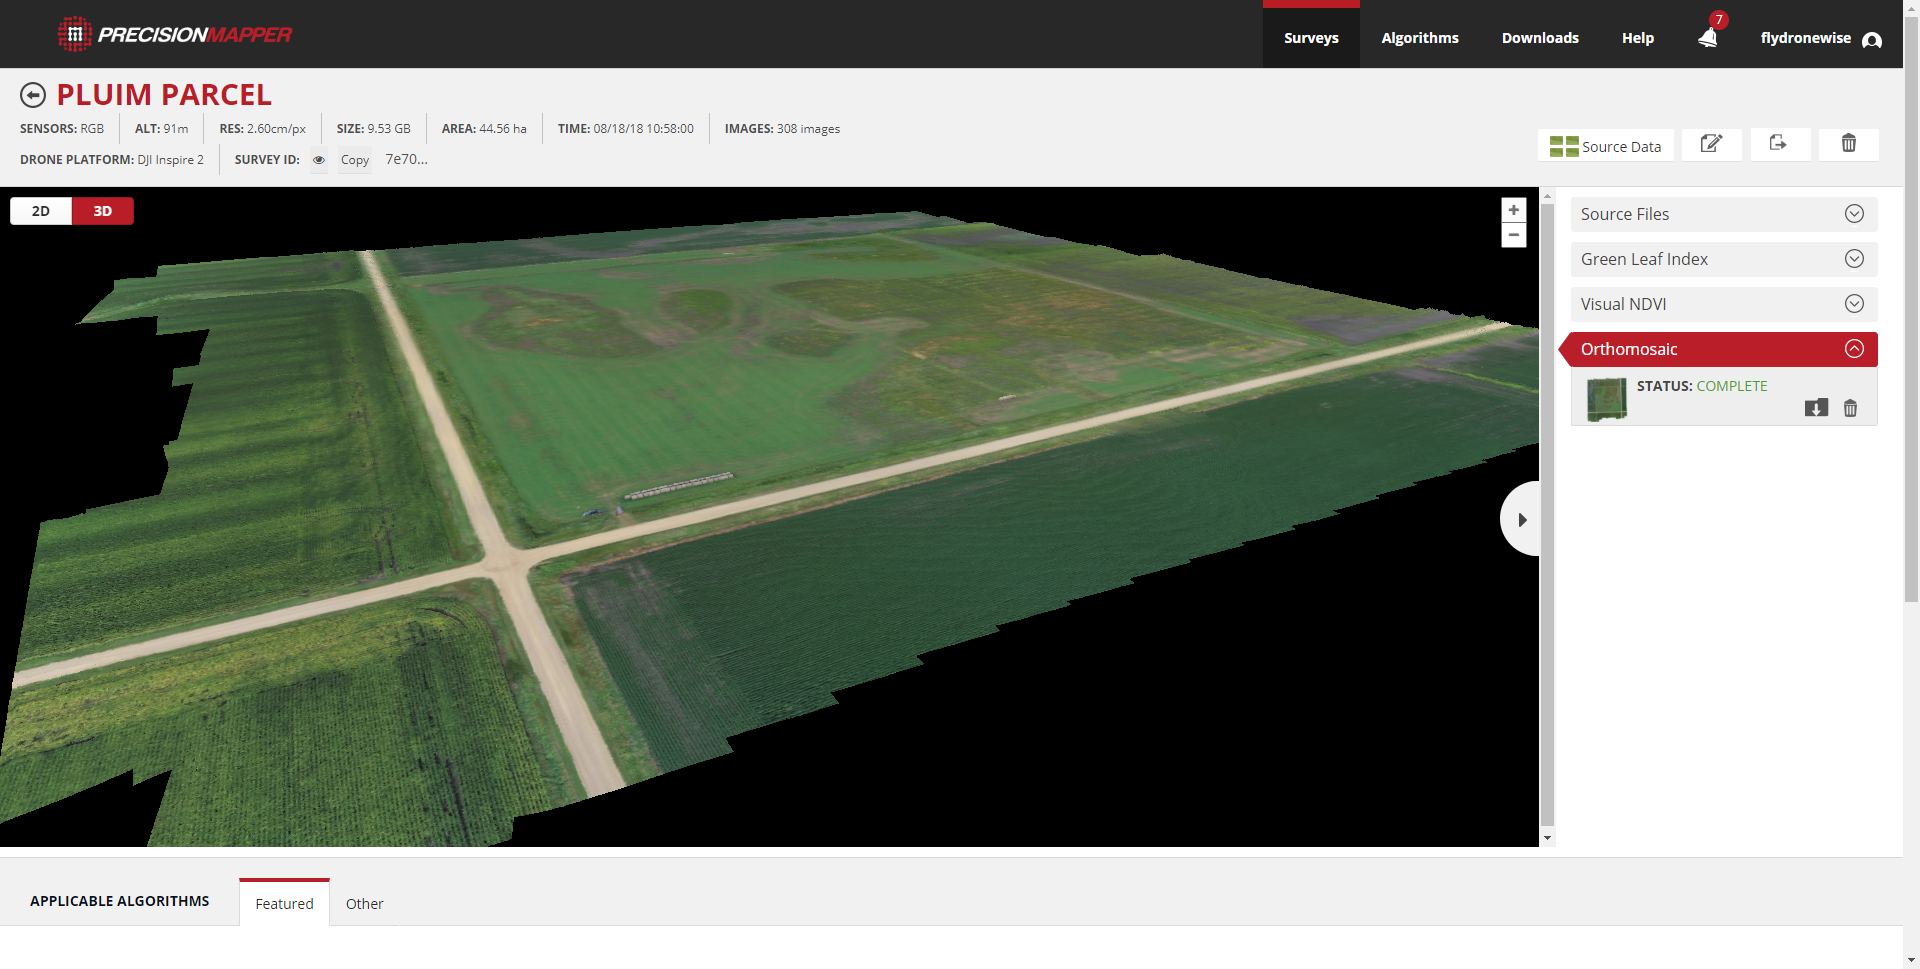Open the Algorithms menu
Image resolution: width=1920 pixels, height=969 pixels.
pyautogui.click(x=1420, y=38)
